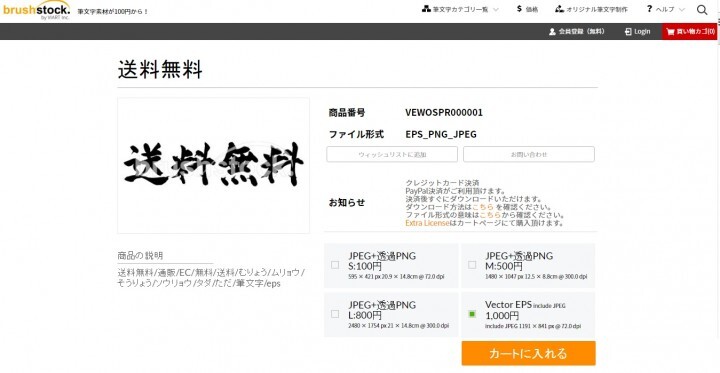Click the dollar sign price icon
The width and height of the screenshot is (720, 373).
[519, 9]
